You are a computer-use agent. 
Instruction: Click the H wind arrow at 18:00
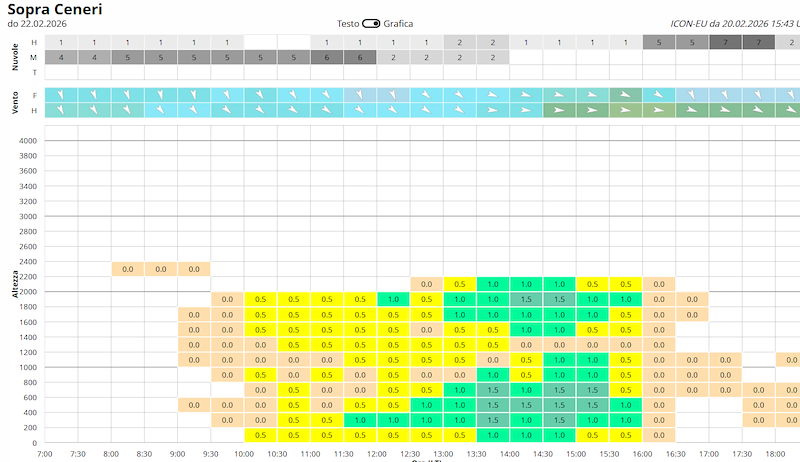tap(788, 110)
